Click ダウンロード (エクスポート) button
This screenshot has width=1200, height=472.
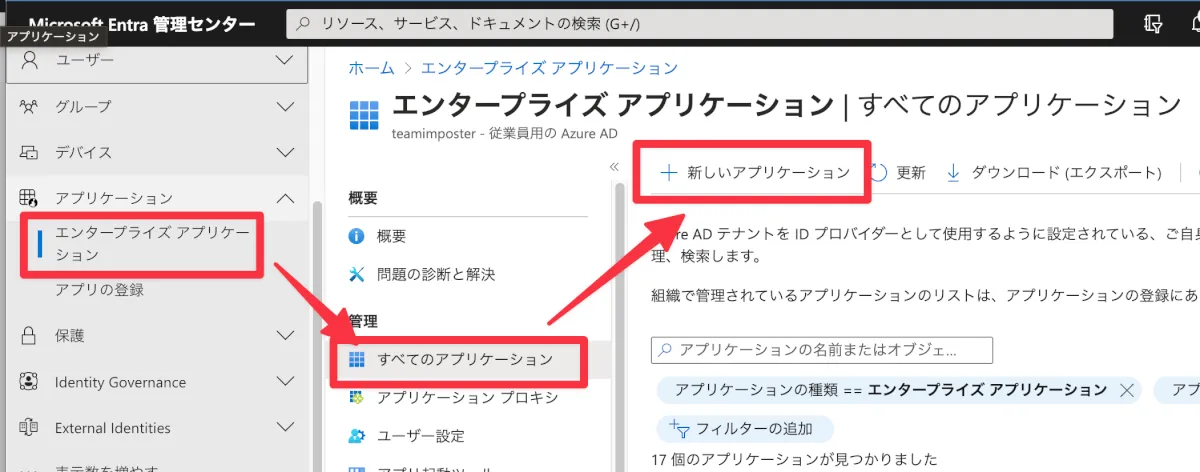pyautogui.click(x=1053, y=172)
